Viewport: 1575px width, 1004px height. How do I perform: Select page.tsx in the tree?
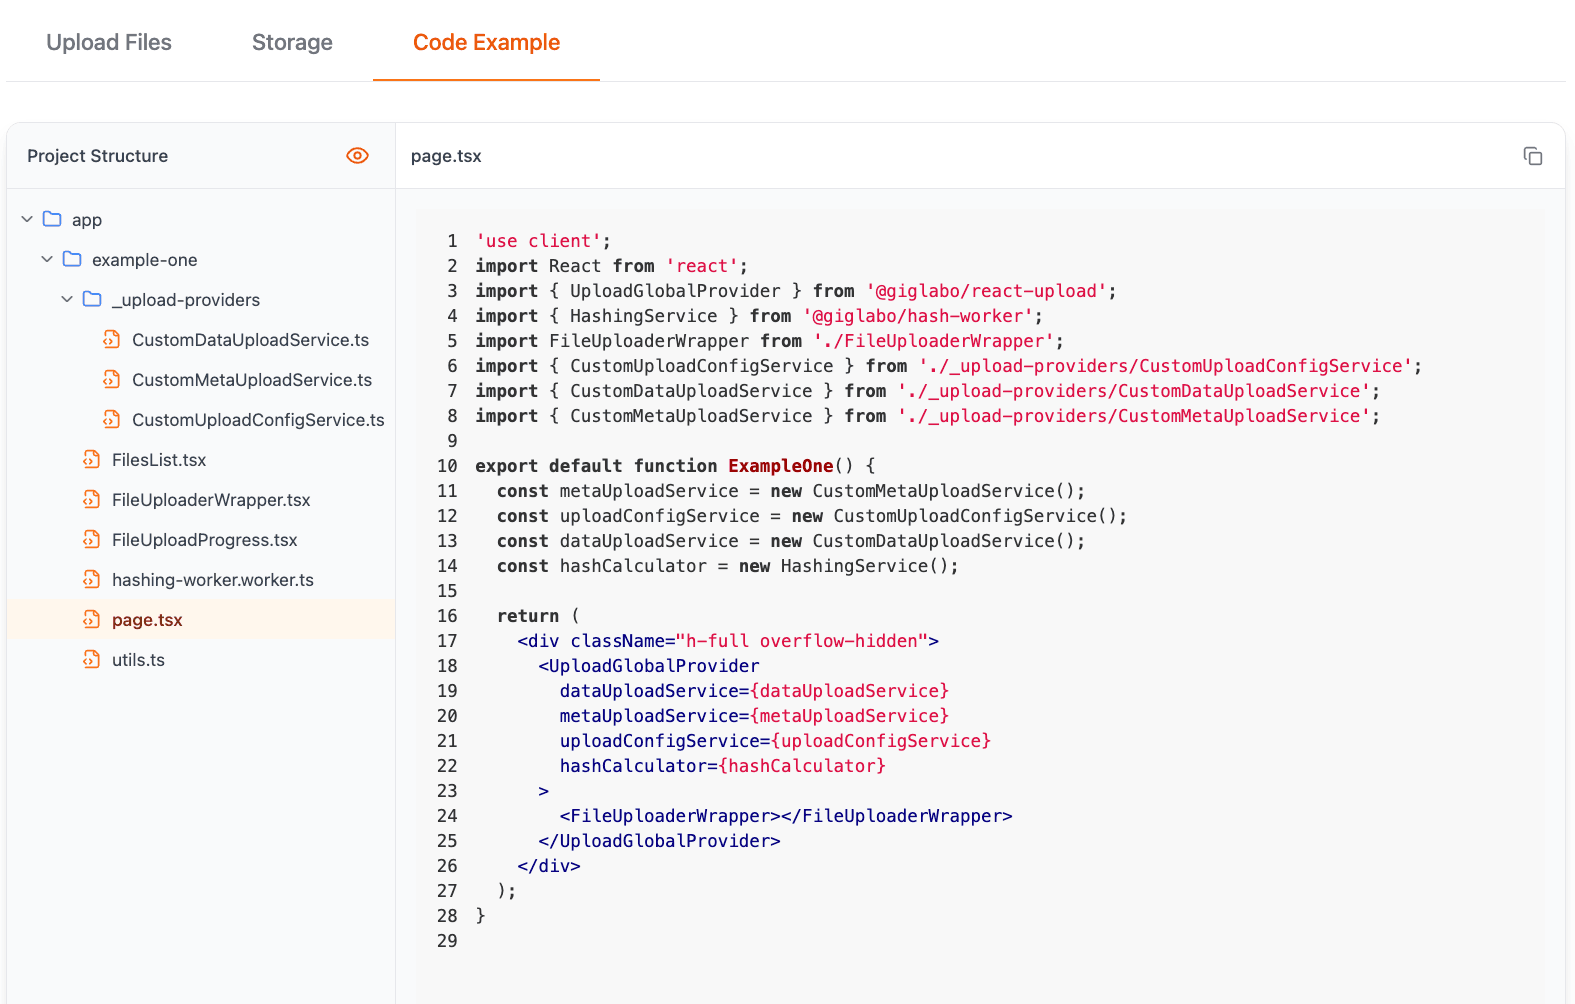[147, 620]
